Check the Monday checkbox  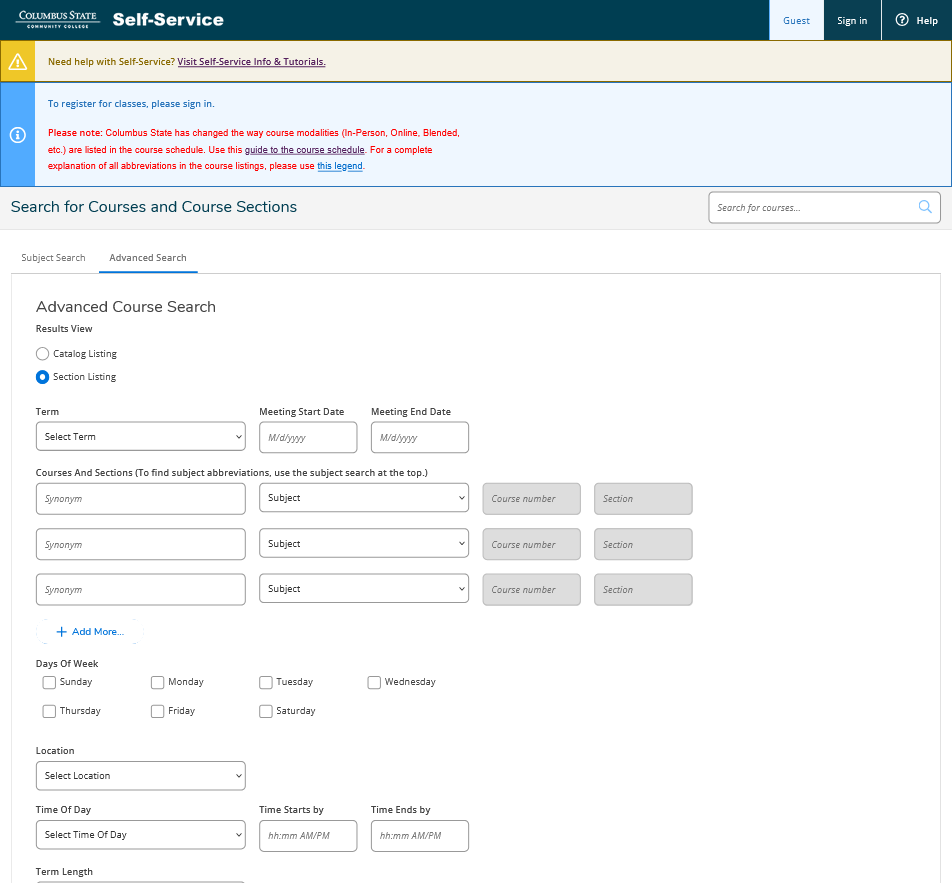(158, 682)
